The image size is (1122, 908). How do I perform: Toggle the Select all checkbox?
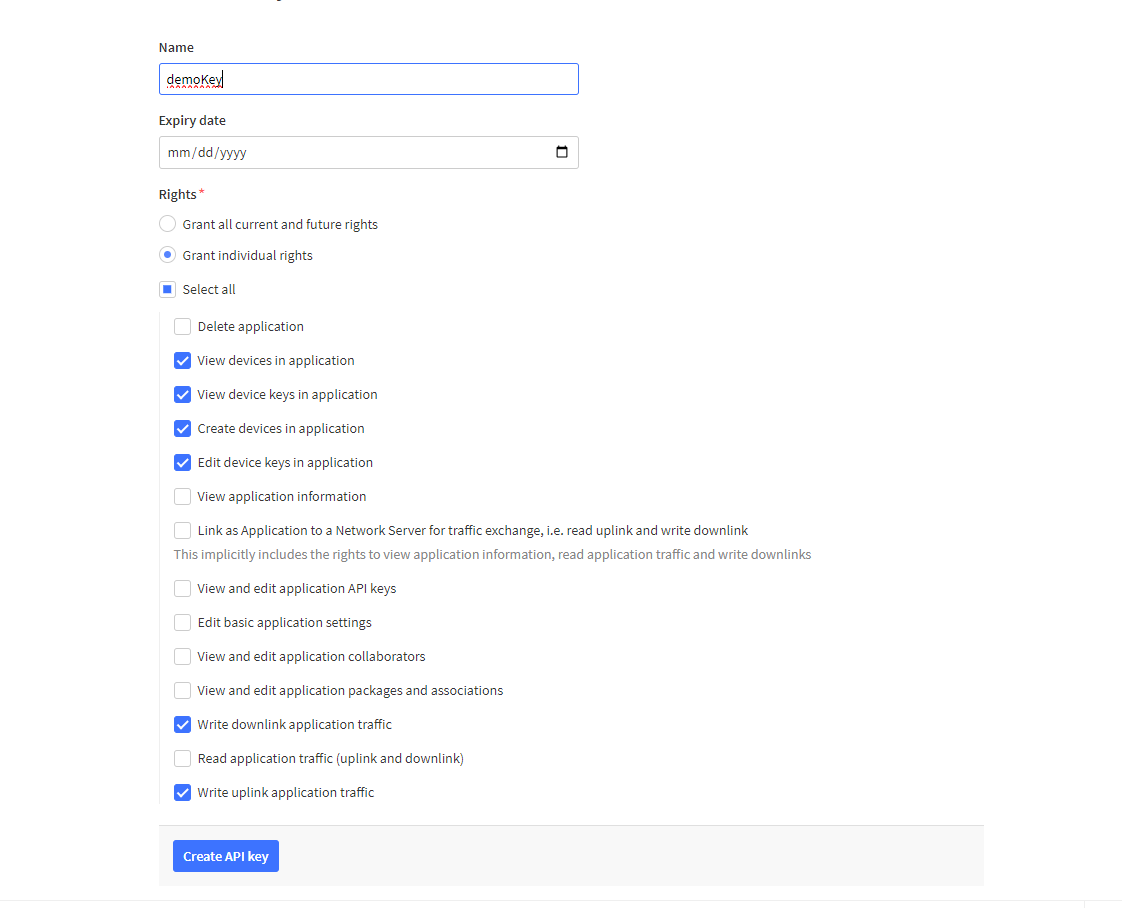(168, 289)
